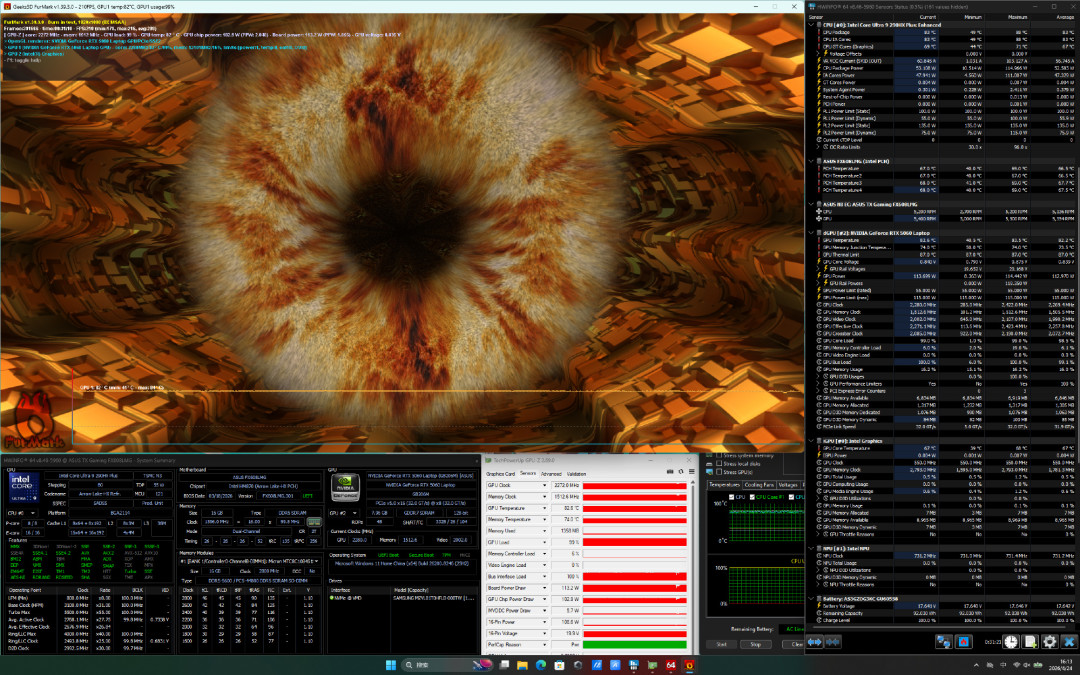The image size is (1080, 675).
Task: Click HWiNFO sensors horizontal scrollbar
Action: point(937,627)
